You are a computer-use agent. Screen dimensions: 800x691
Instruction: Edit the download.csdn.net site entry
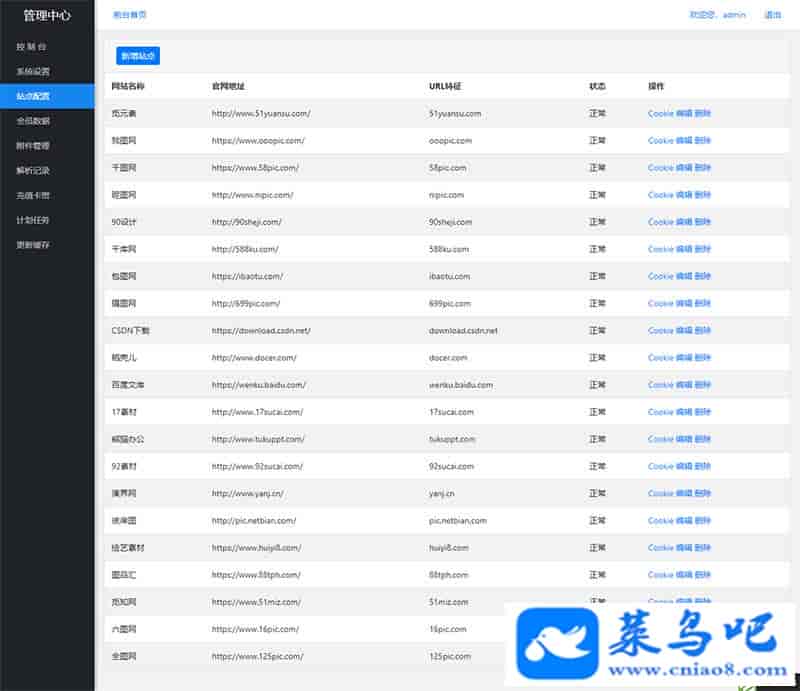(684, 331)
